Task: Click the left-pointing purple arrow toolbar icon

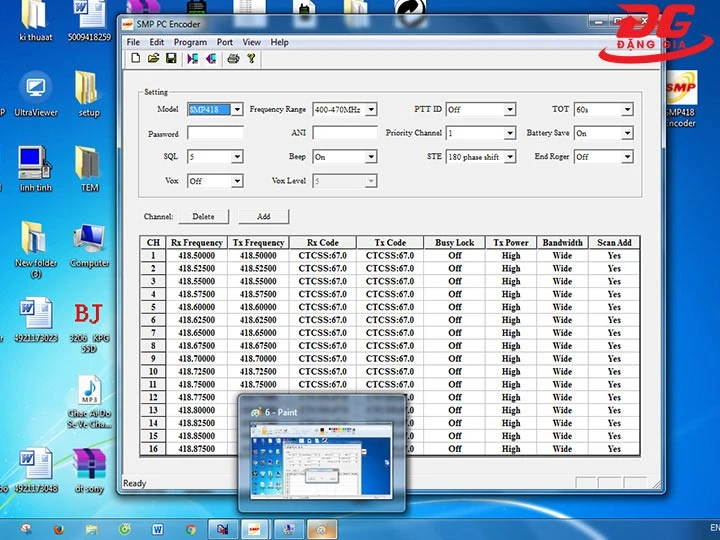Action: pos(210,59)
